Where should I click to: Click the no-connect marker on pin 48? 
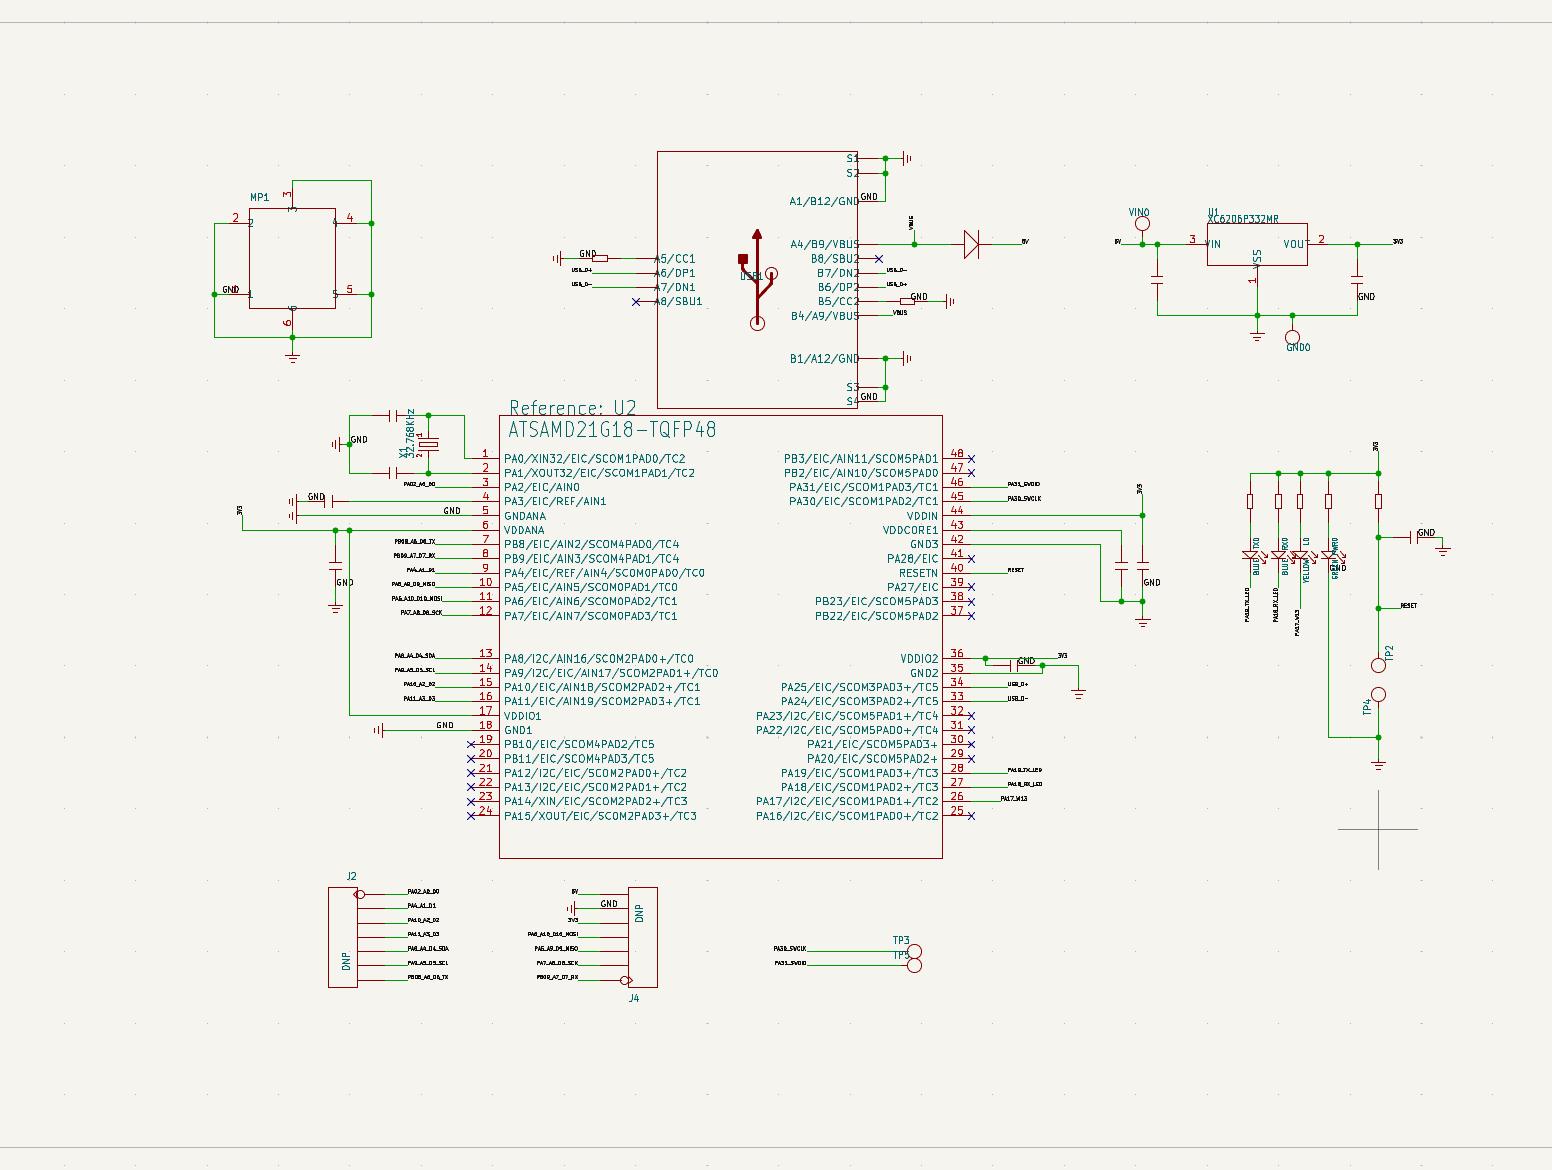971,459
